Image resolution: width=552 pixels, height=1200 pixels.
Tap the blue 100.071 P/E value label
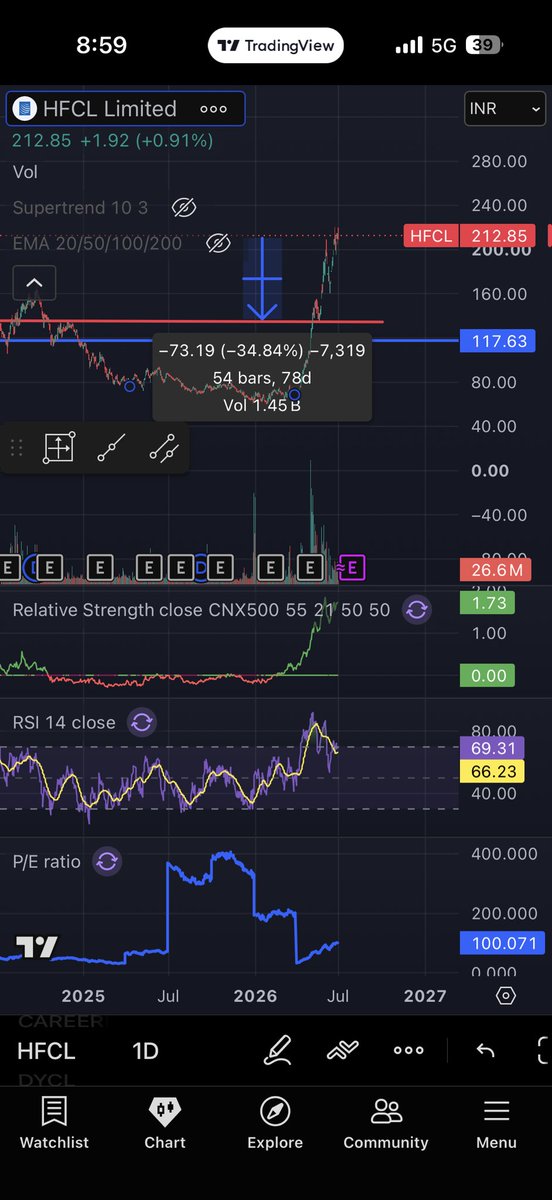point(504,943)
